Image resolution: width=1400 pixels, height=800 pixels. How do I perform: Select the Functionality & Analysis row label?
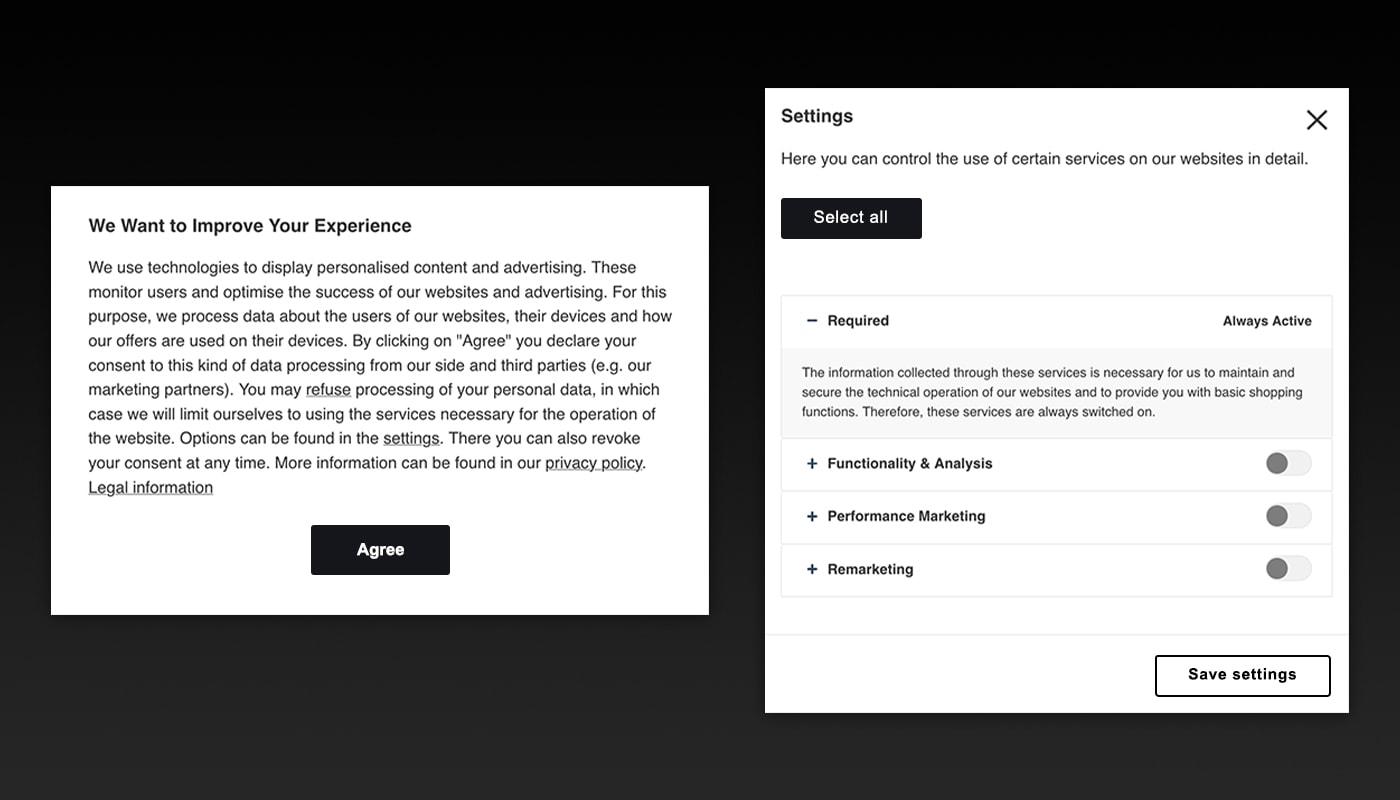tap(909, 464)
